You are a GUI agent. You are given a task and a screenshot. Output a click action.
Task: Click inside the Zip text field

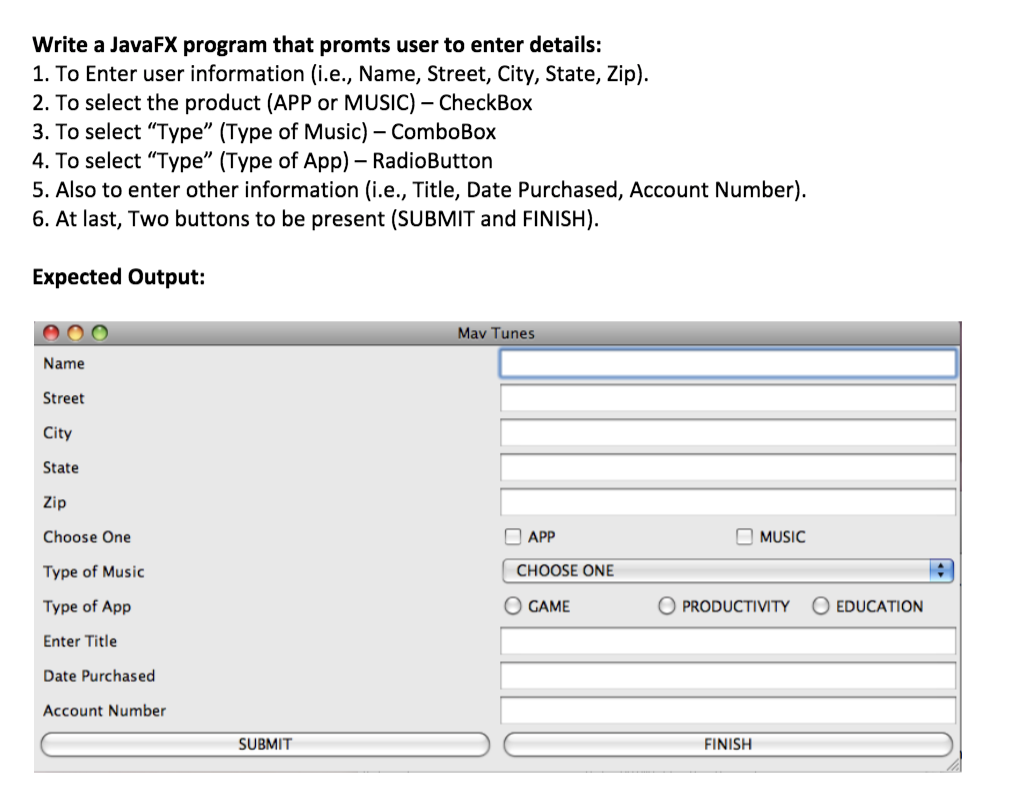728,502
